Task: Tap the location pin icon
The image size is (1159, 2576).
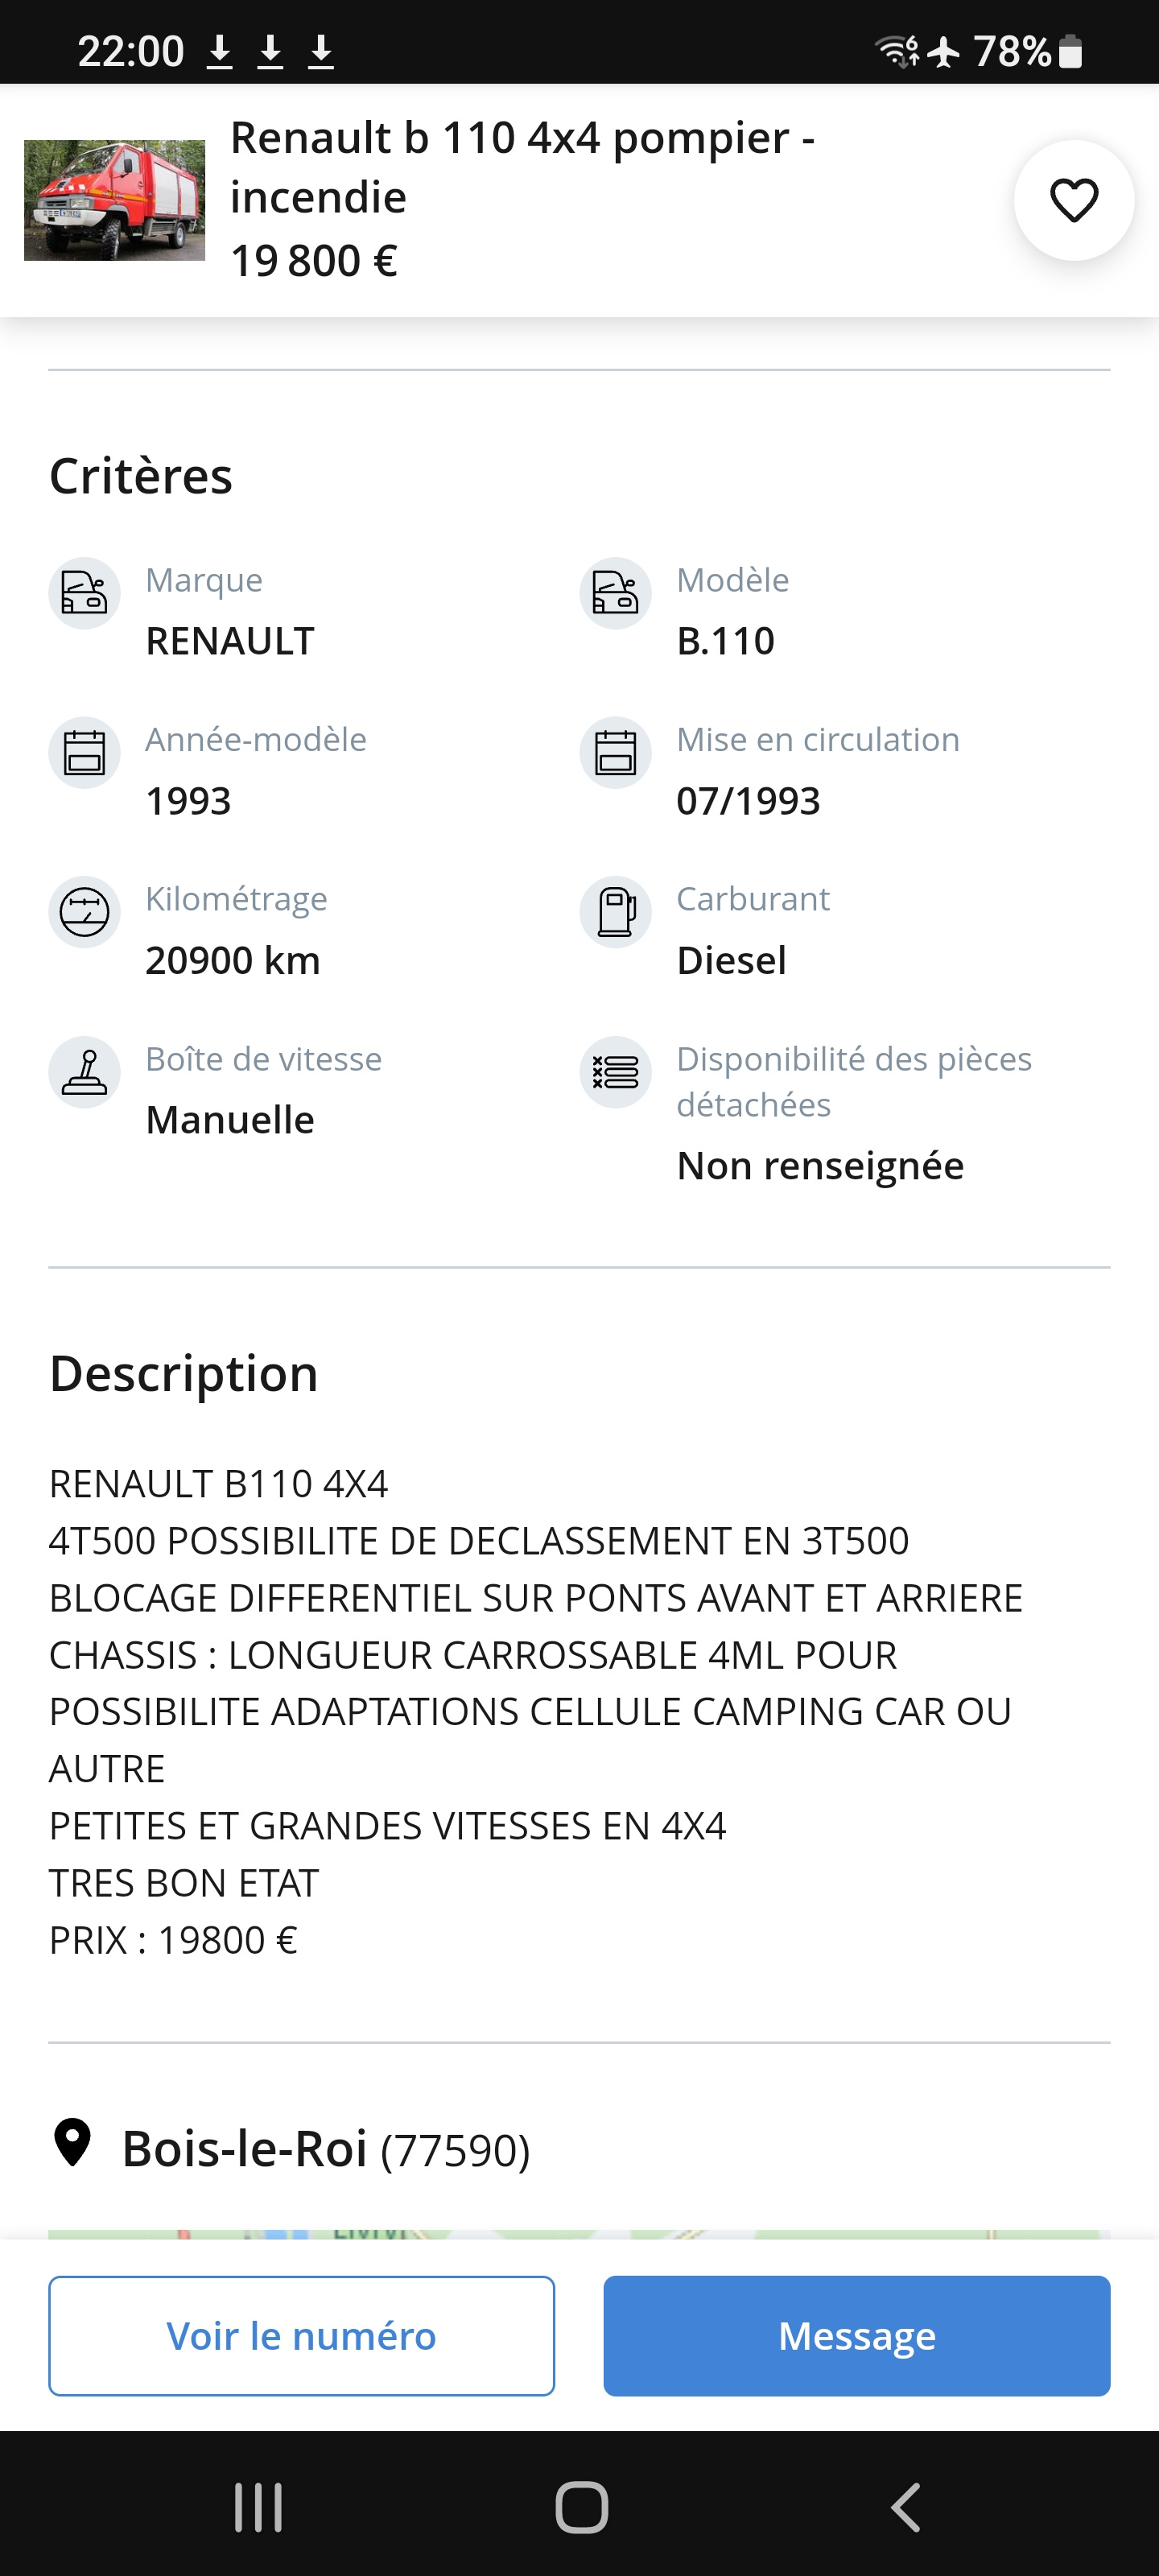Action: 72,2143
